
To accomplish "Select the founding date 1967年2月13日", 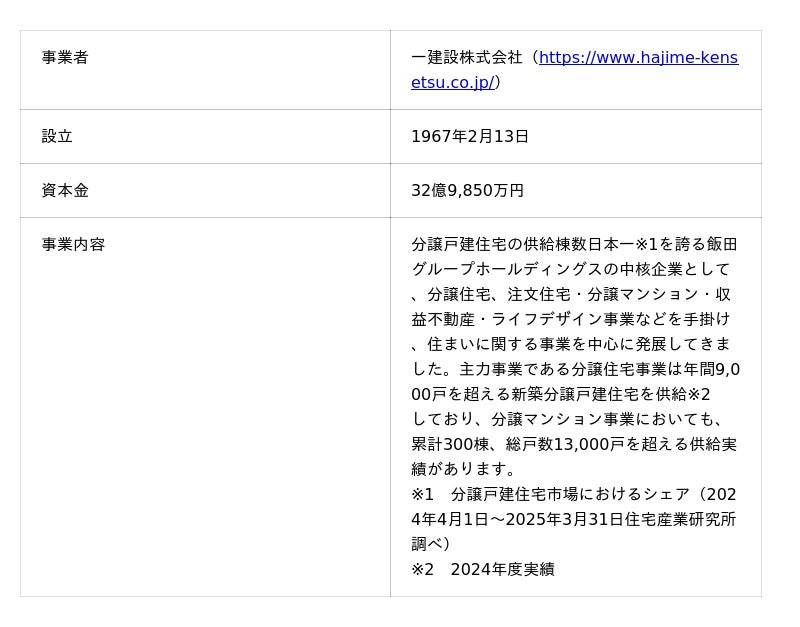I will pyautogui.click(x=470, y=137).
